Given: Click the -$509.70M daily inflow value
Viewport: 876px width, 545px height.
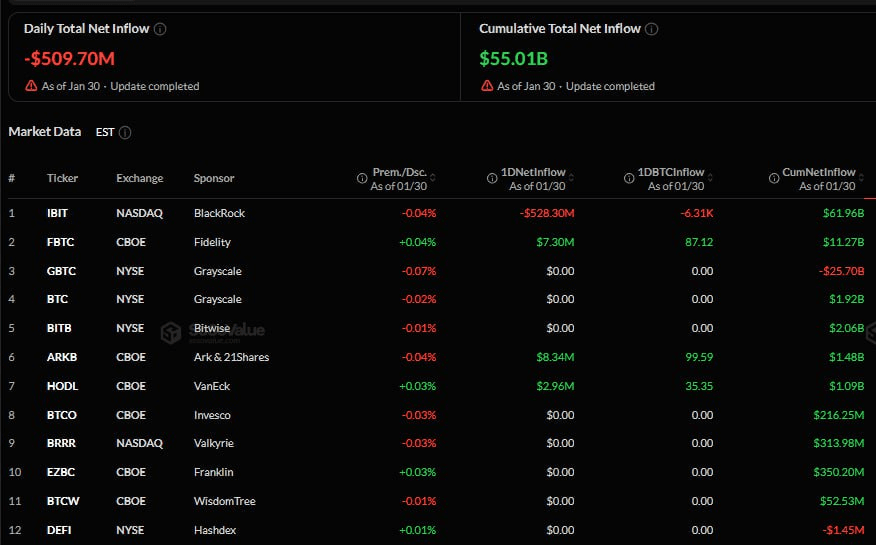Looking at the screenshot, I should click(69, 59).
